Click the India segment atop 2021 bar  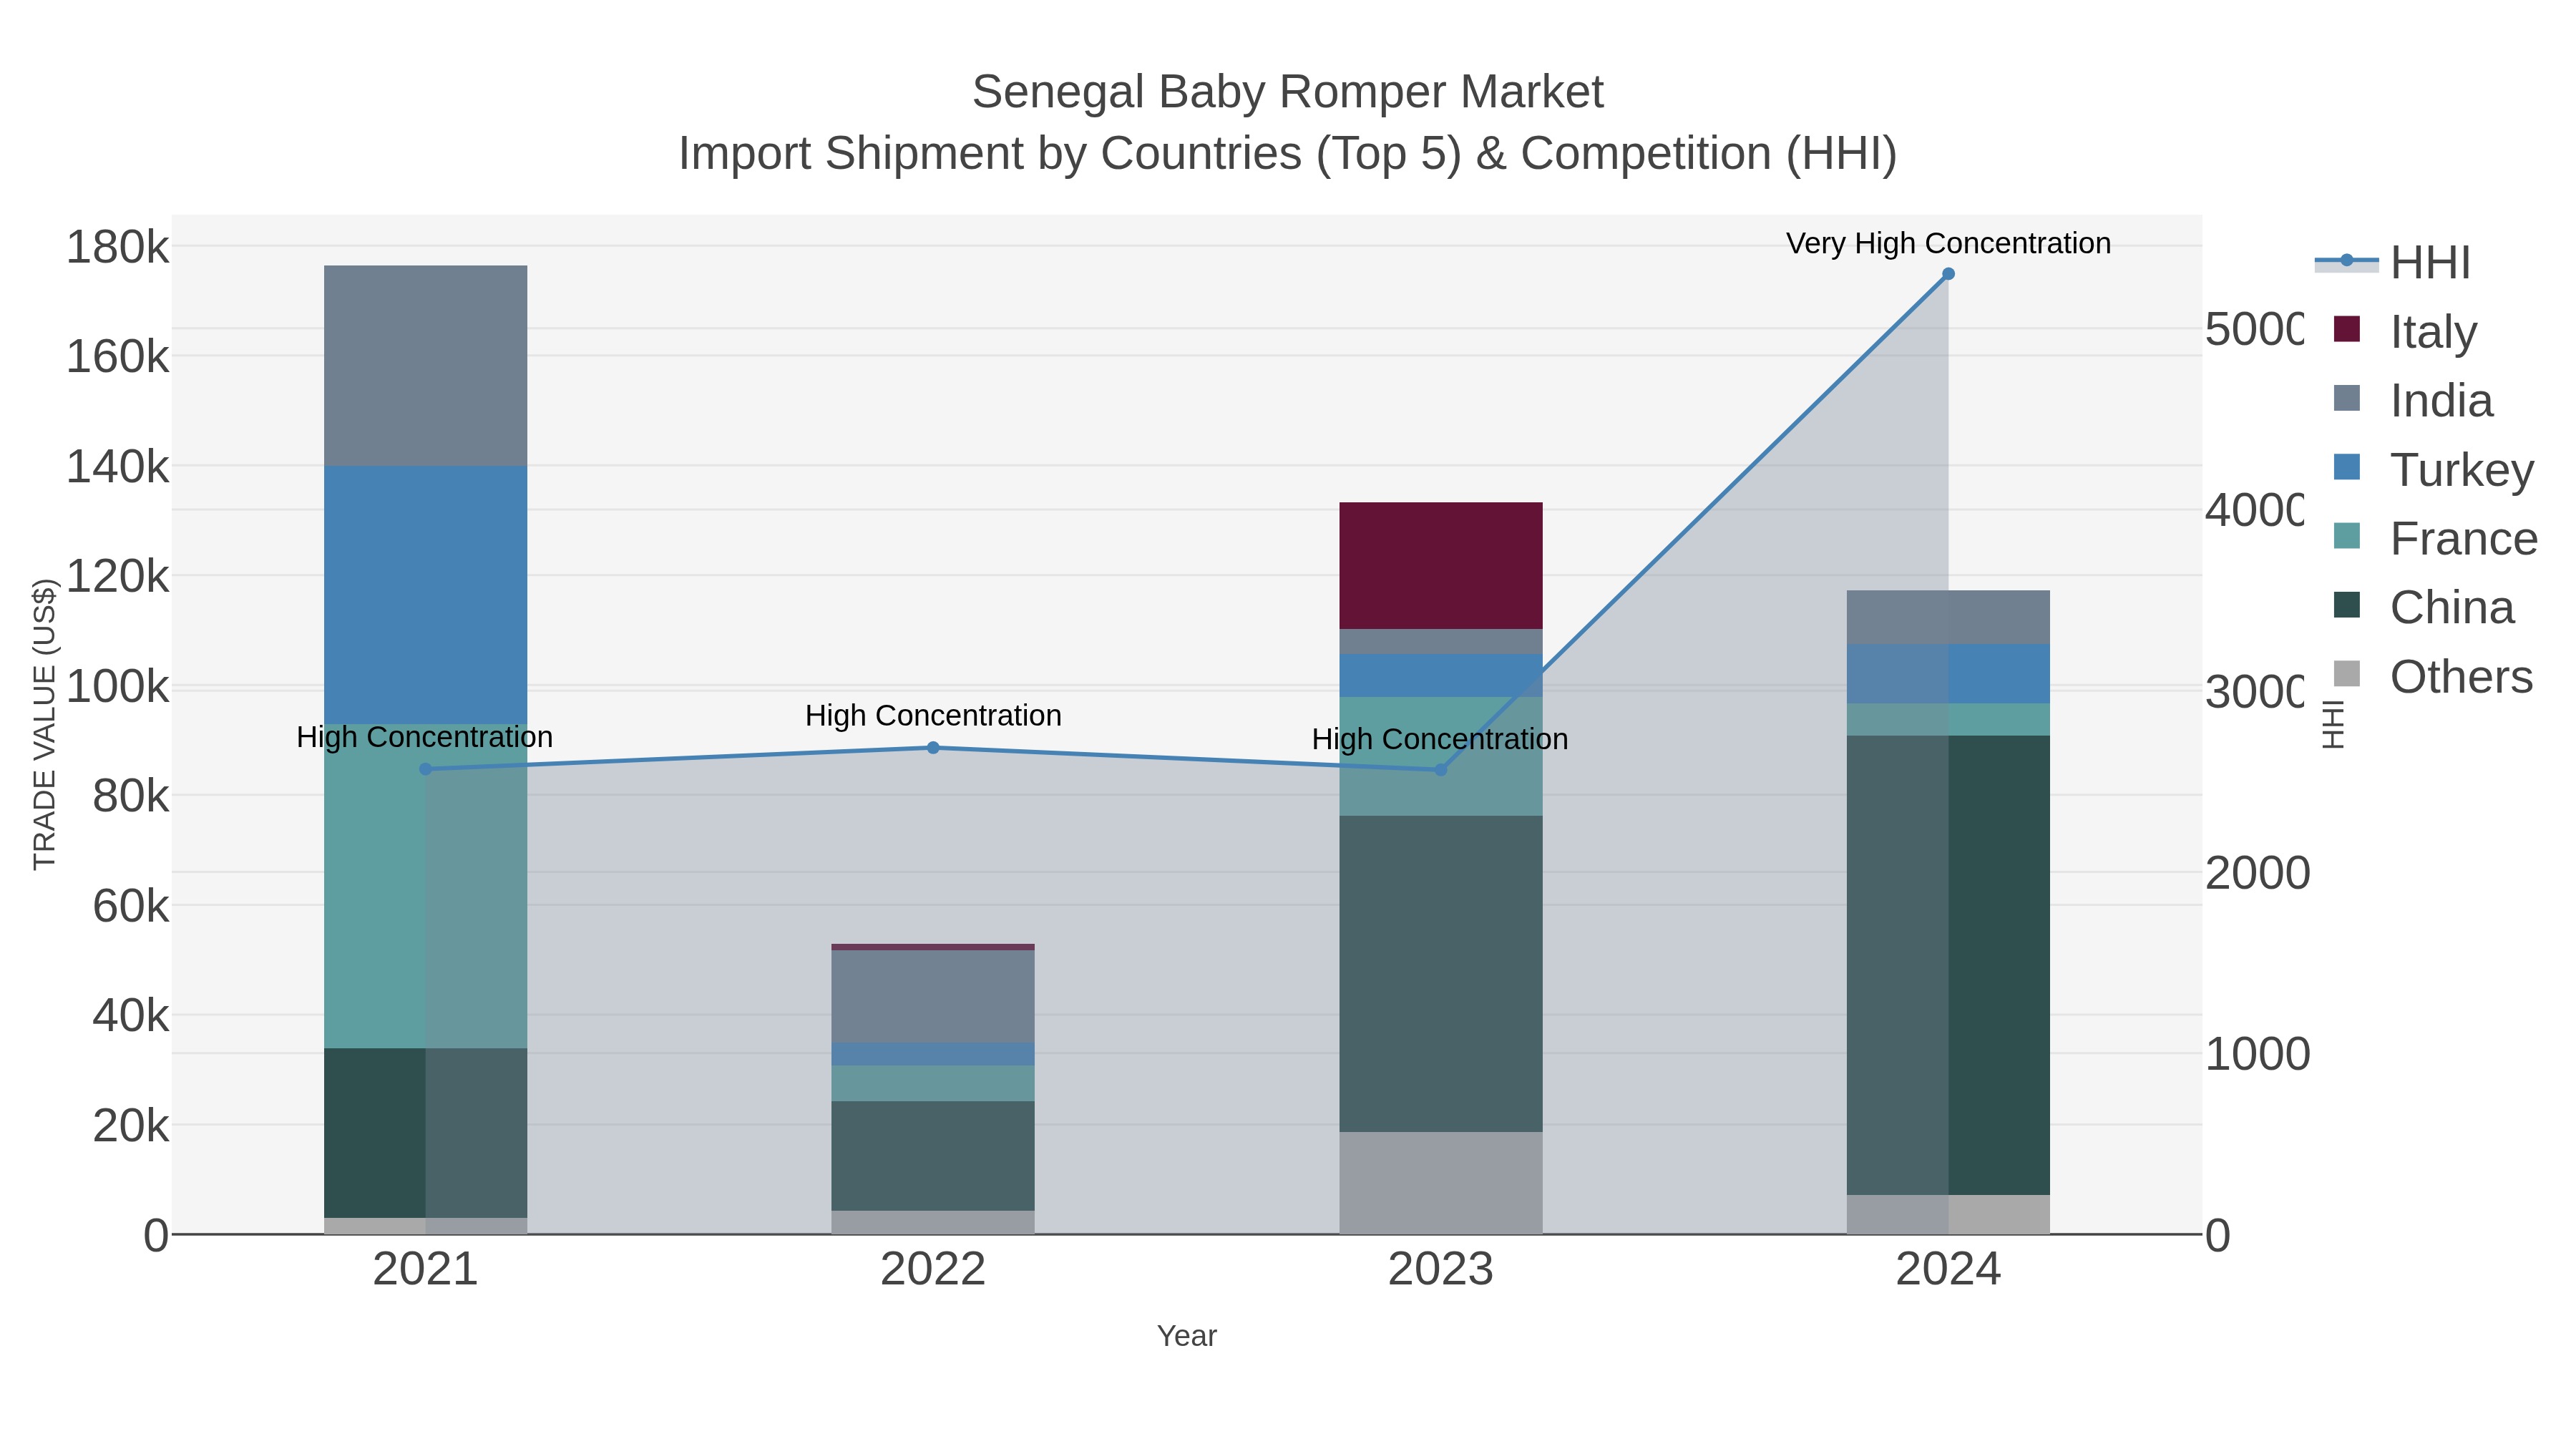point(426,366)
